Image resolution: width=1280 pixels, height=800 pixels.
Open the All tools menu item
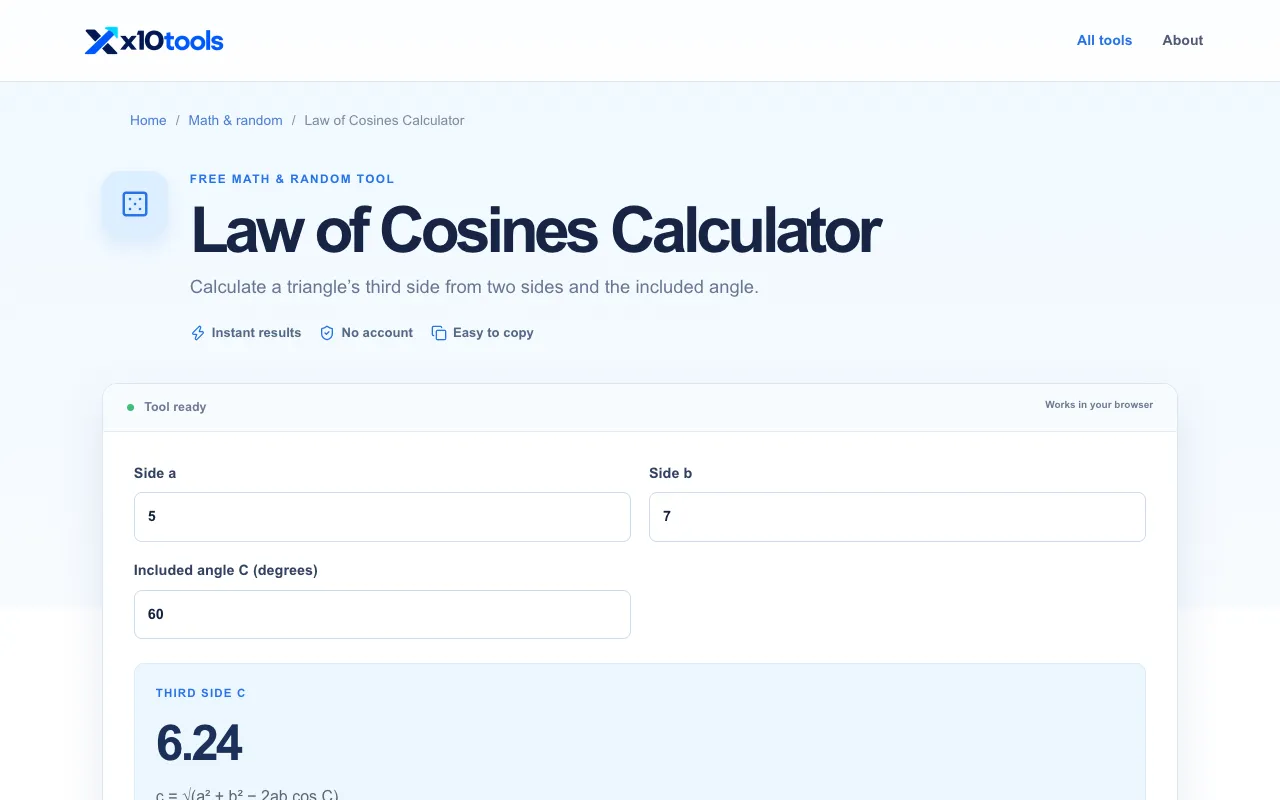click(x=1104, y=40)
